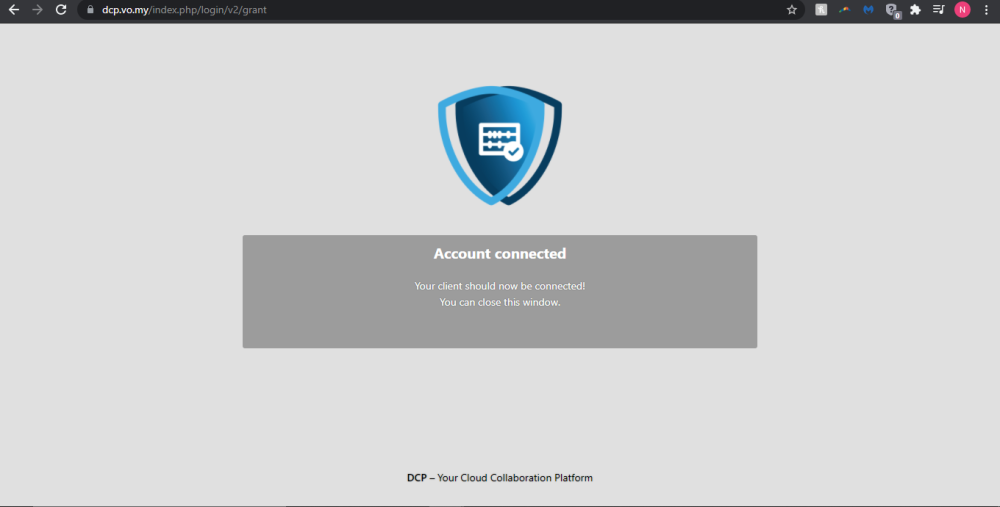Open the rainbow arc extension icon

(x=844, y=10)
